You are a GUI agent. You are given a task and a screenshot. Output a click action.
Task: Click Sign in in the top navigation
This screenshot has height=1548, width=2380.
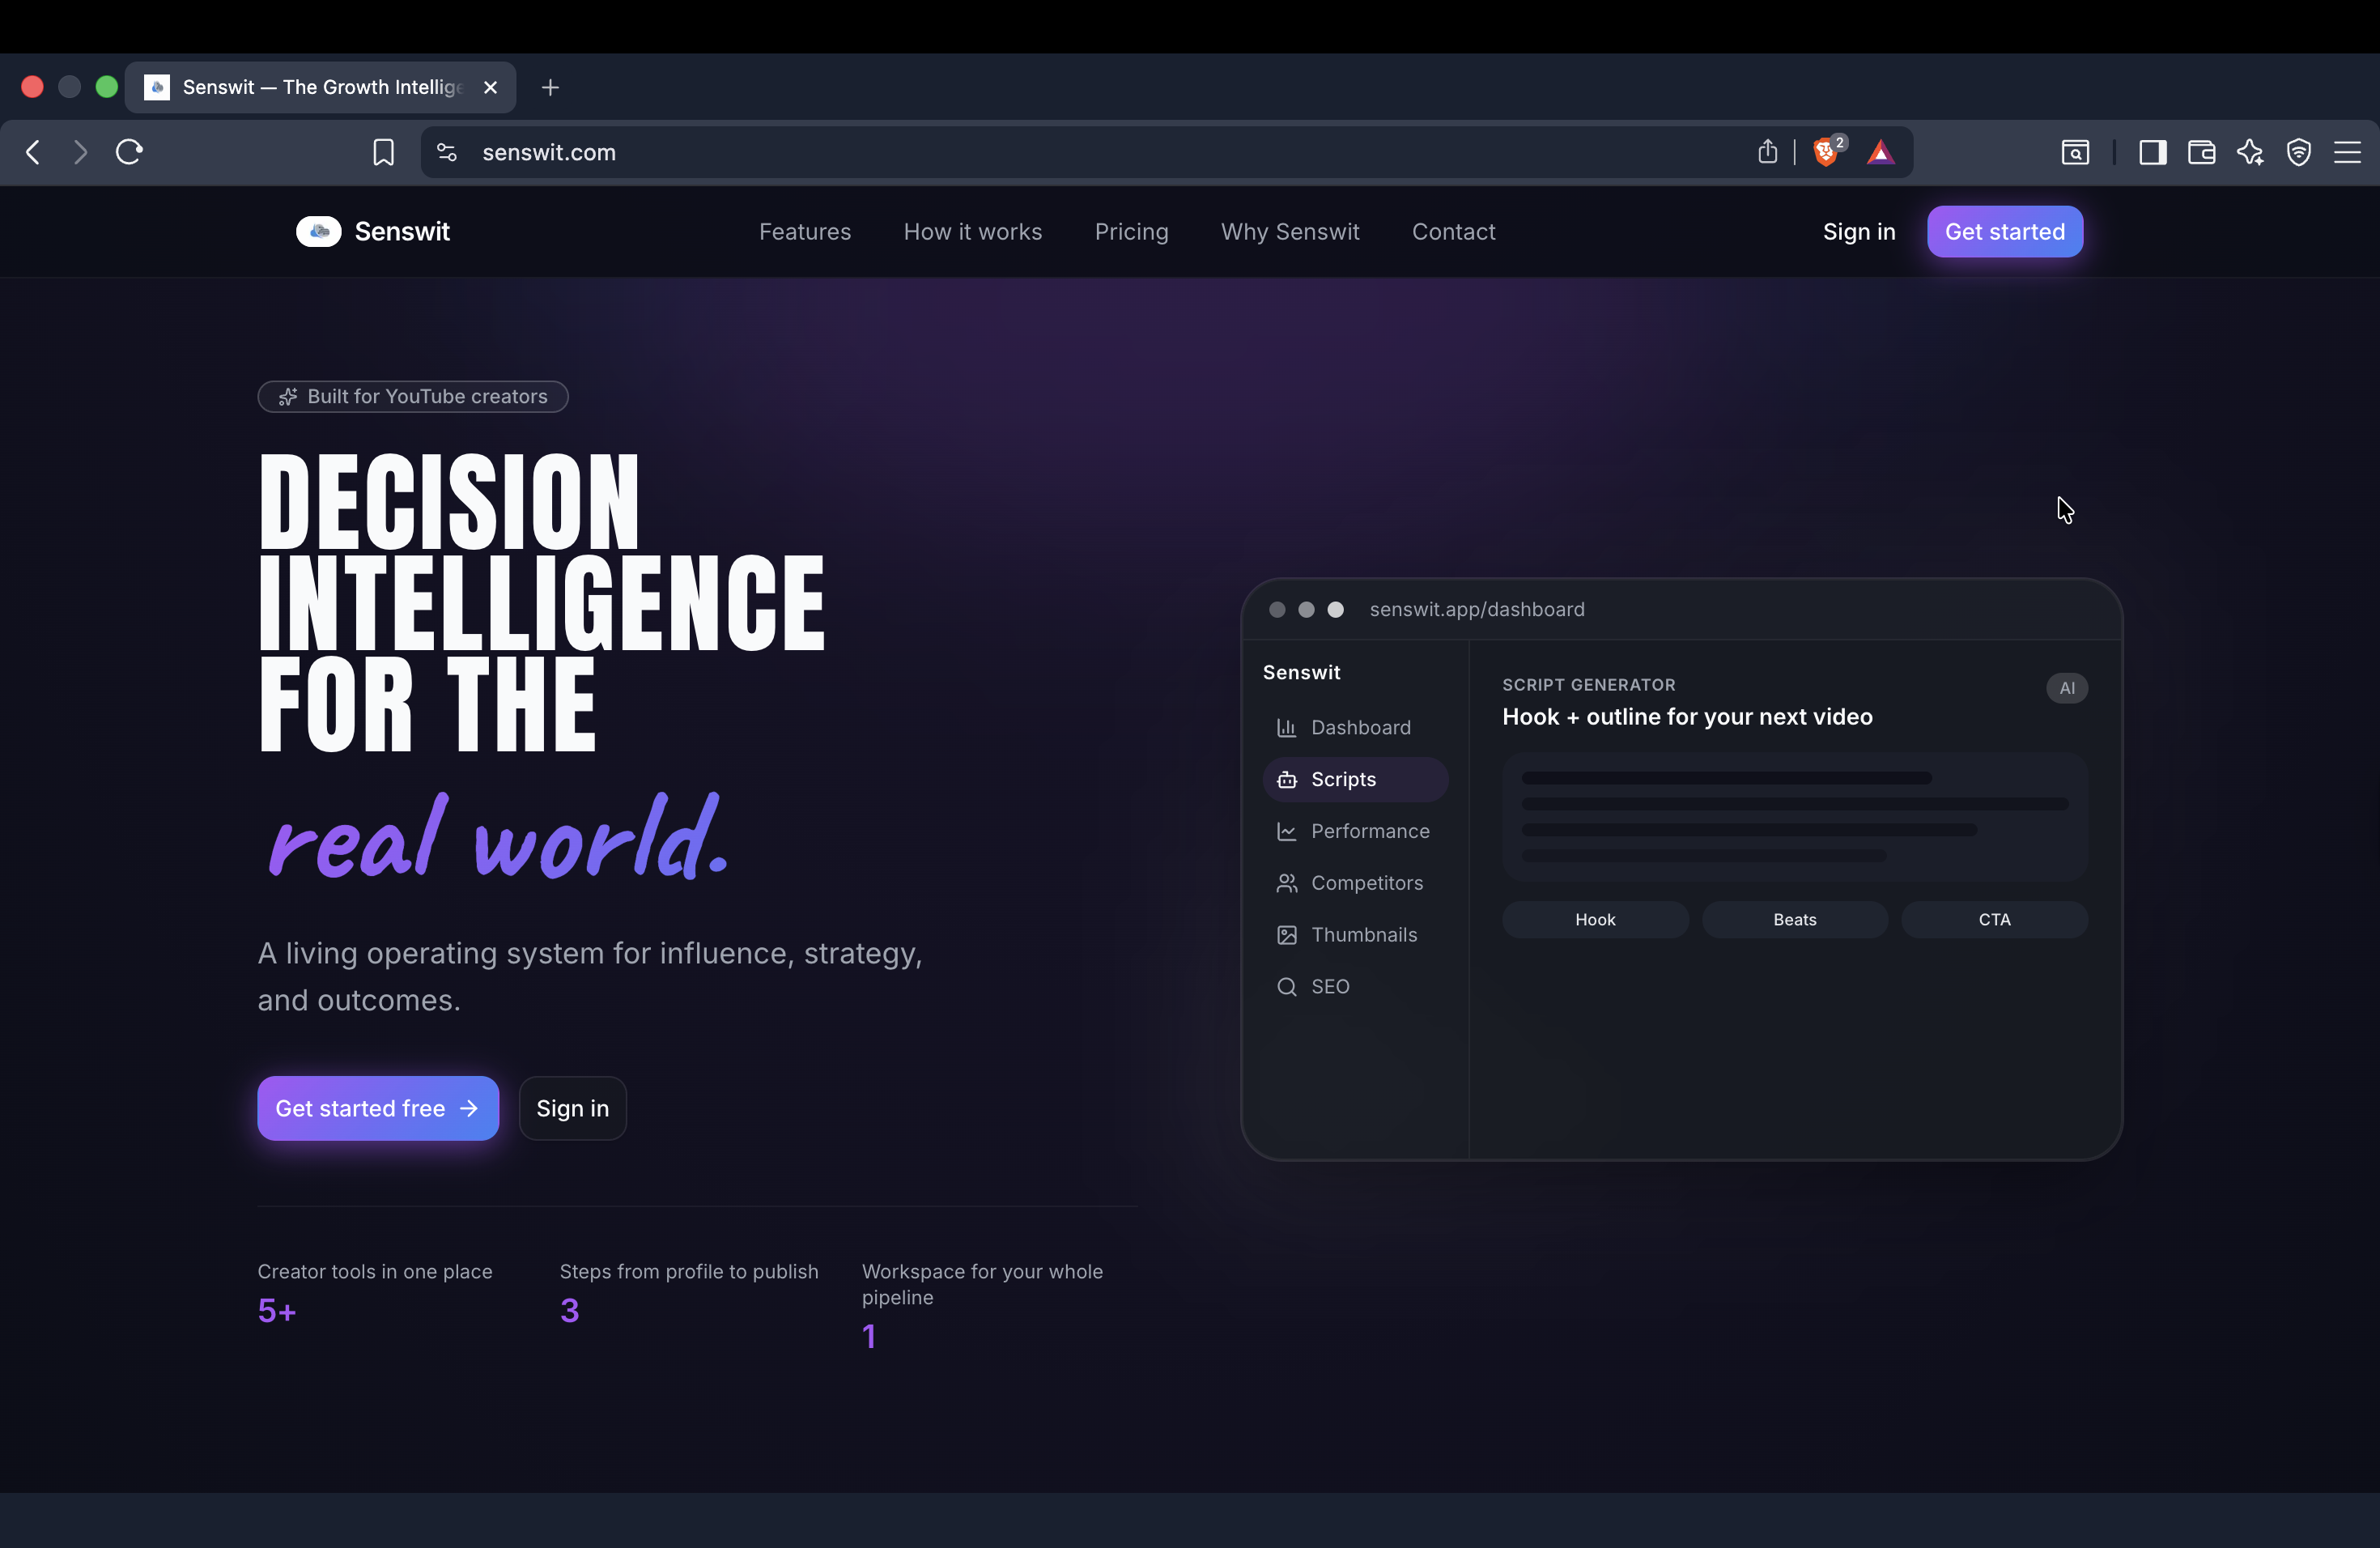[x=1859, y=231]
